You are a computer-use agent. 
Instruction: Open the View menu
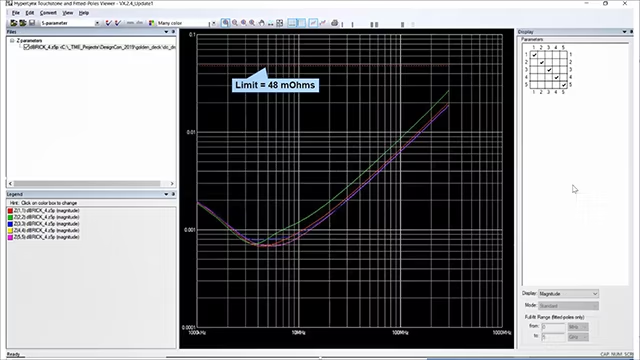[67, 13]
